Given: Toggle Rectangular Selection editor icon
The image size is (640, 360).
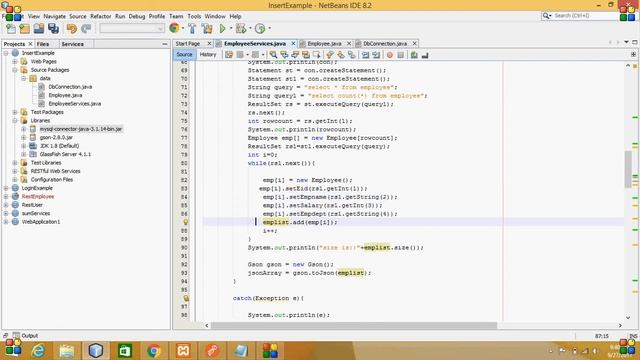Looking at the screenshot, I should click(317, 55).
